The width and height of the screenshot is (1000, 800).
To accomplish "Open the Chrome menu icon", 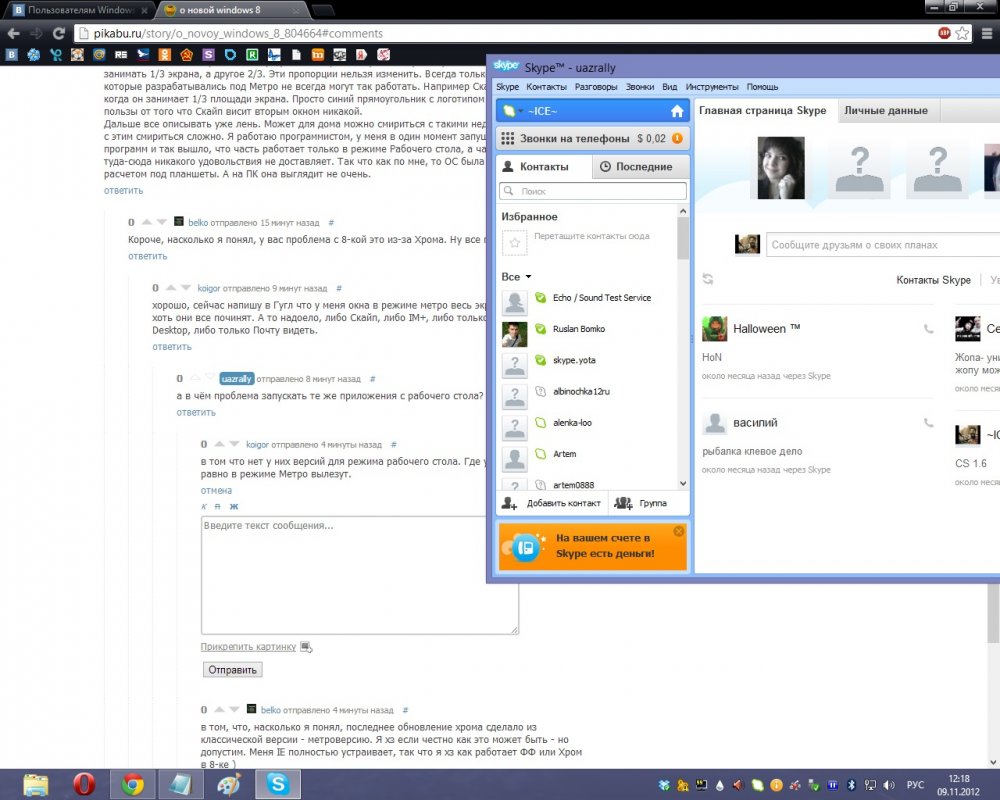I will (986, 33).
